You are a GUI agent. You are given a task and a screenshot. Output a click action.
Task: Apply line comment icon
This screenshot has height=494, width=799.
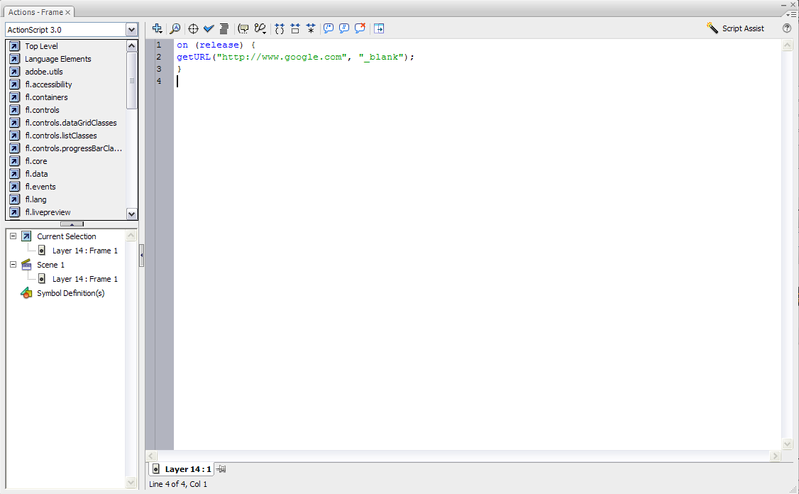click(x=344, y=29)
